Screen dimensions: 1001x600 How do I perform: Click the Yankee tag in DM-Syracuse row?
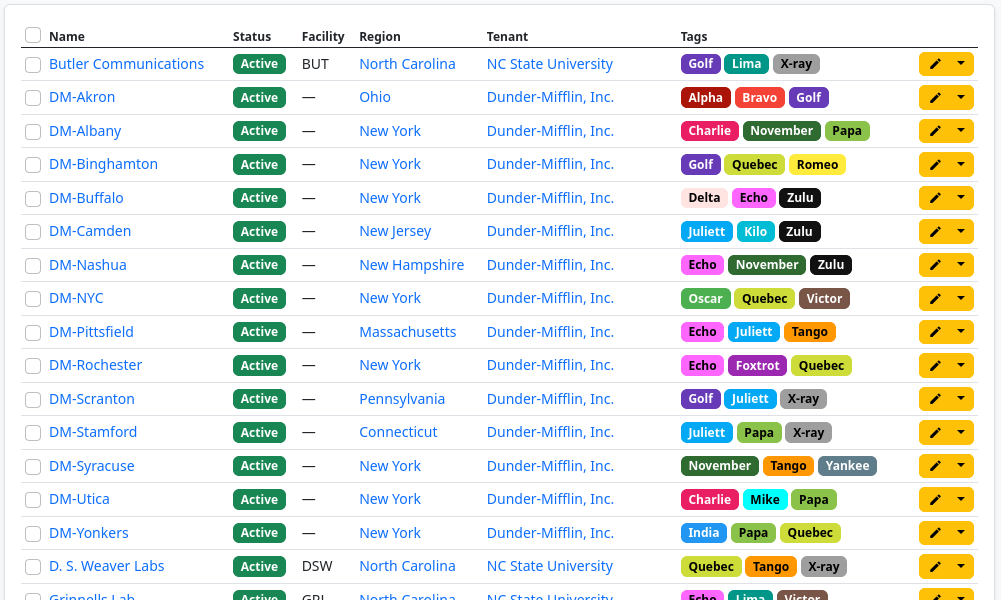(x=847, y=466)
